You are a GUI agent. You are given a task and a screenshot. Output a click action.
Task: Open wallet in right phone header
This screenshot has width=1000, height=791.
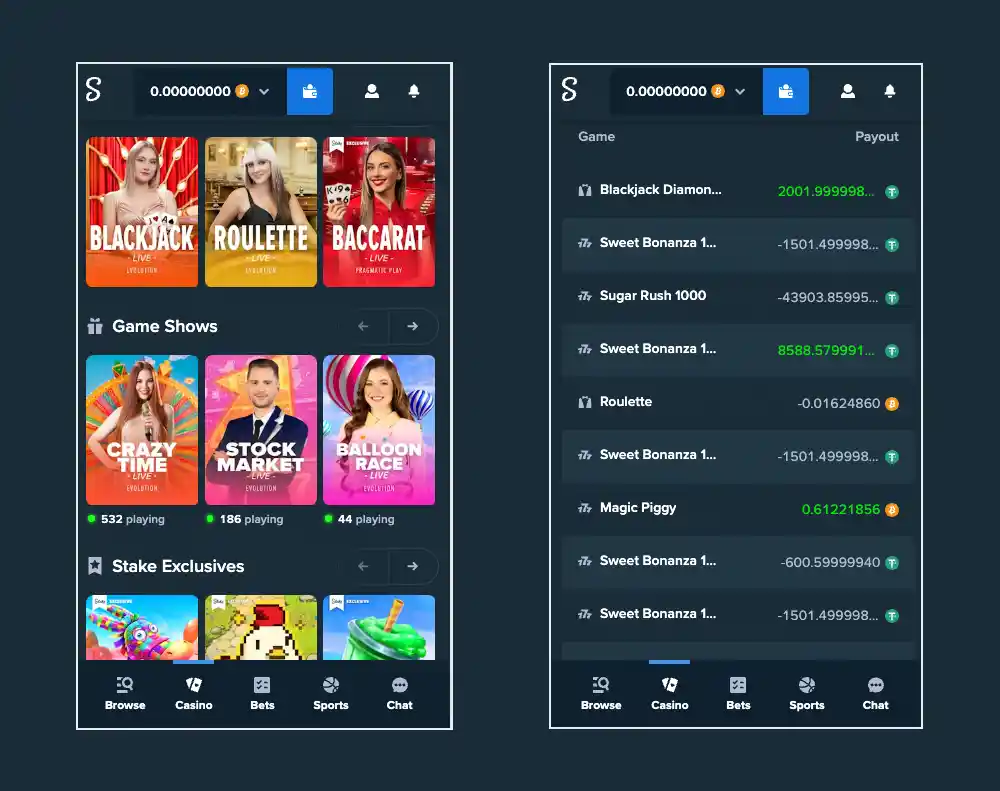coord(786,91)
